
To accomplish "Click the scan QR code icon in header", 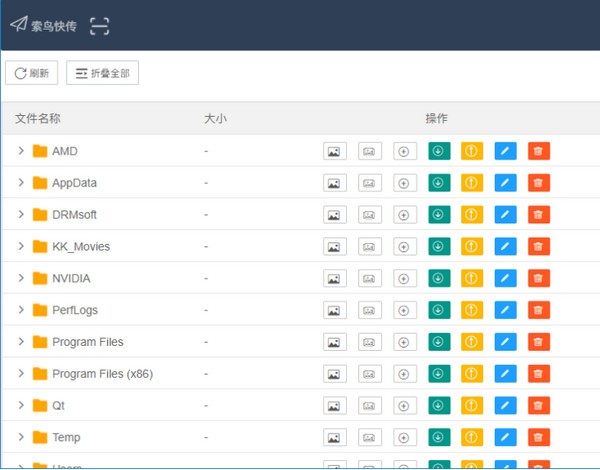I will tap(99, 26).
